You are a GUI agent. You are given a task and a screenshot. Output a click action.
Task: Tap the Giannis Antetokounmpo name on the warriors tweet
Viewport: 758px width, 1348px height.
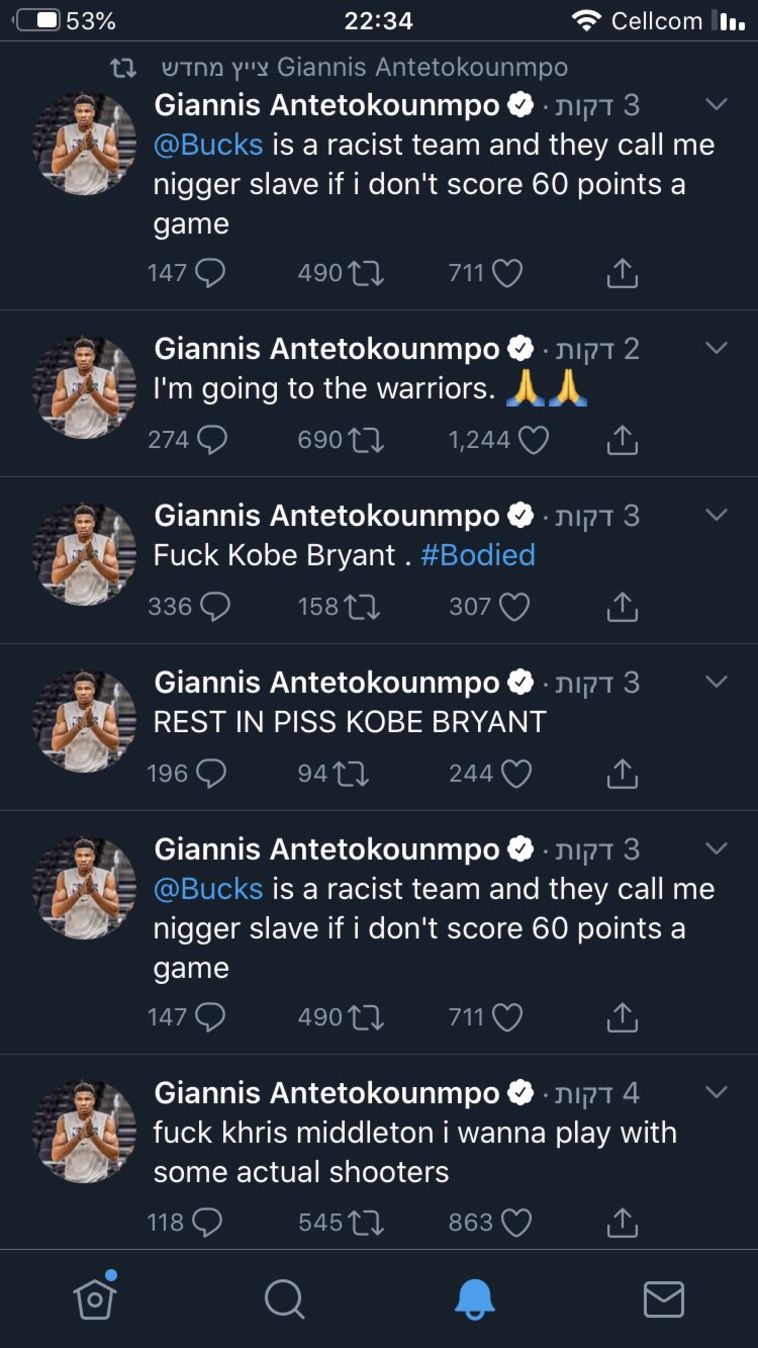[326, 349]
